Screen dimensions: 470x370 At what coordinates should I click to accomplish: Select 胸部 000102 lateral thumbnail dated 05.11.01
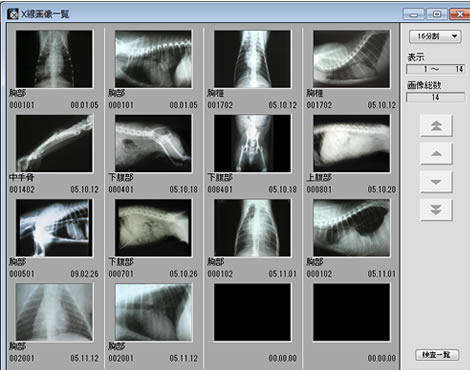click(351, 228)
